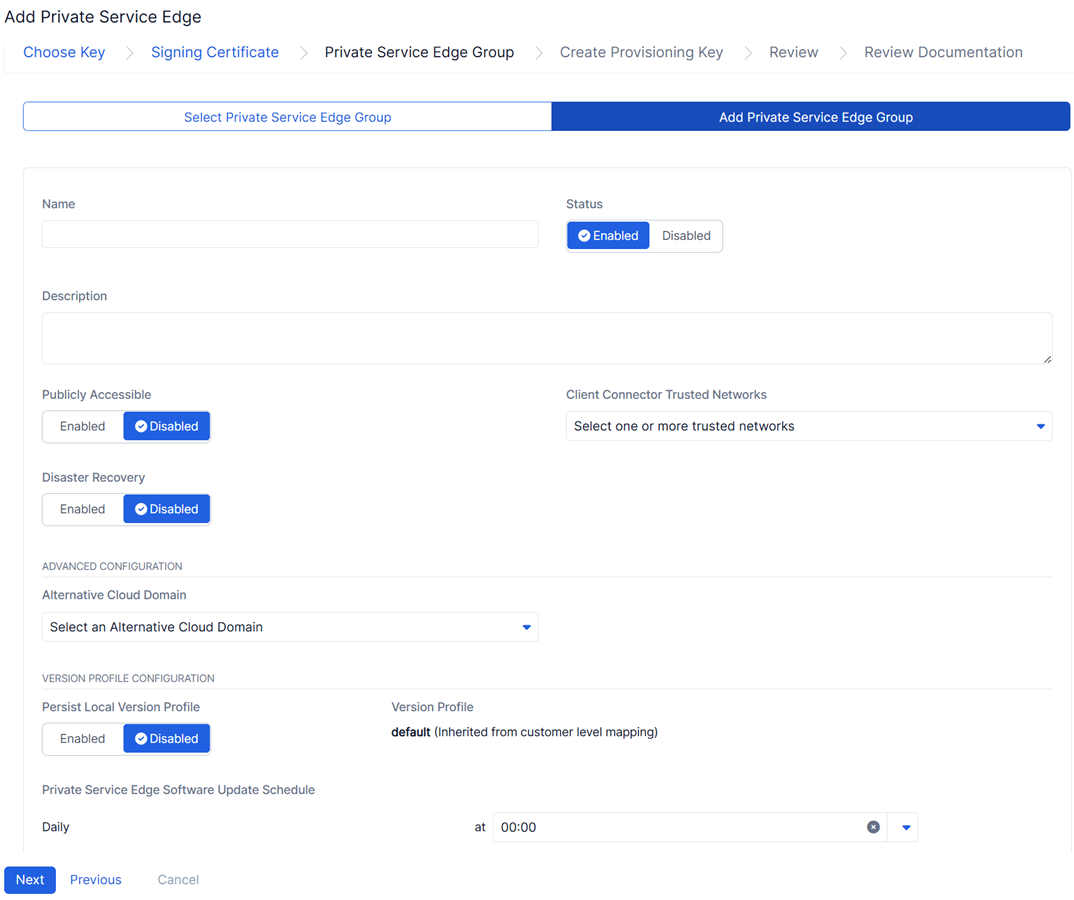
Task: Select Disabled for Disaster Recovery
Action: pyautogui.click(x=166, y=509)
